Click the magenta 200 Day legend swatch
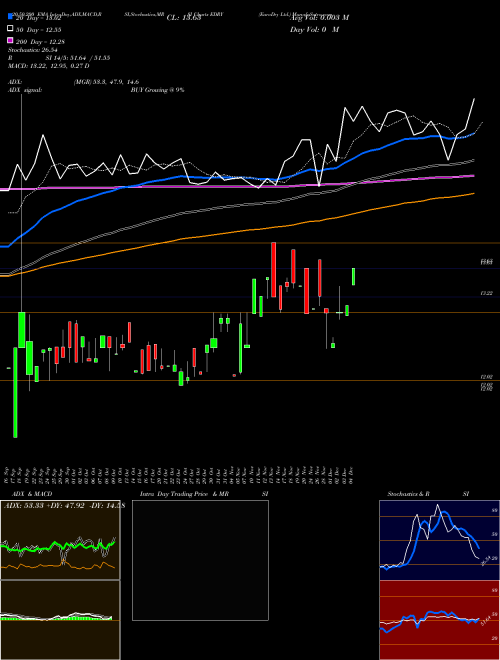 point(11,41)
